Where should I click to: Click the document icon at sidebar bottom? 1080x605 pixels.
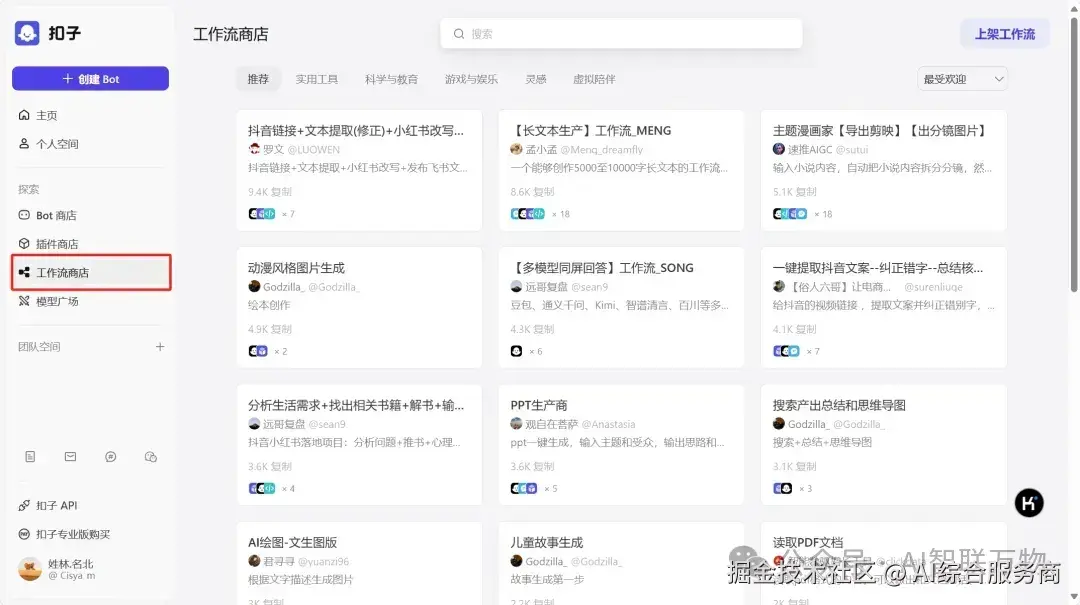[30, 457]
